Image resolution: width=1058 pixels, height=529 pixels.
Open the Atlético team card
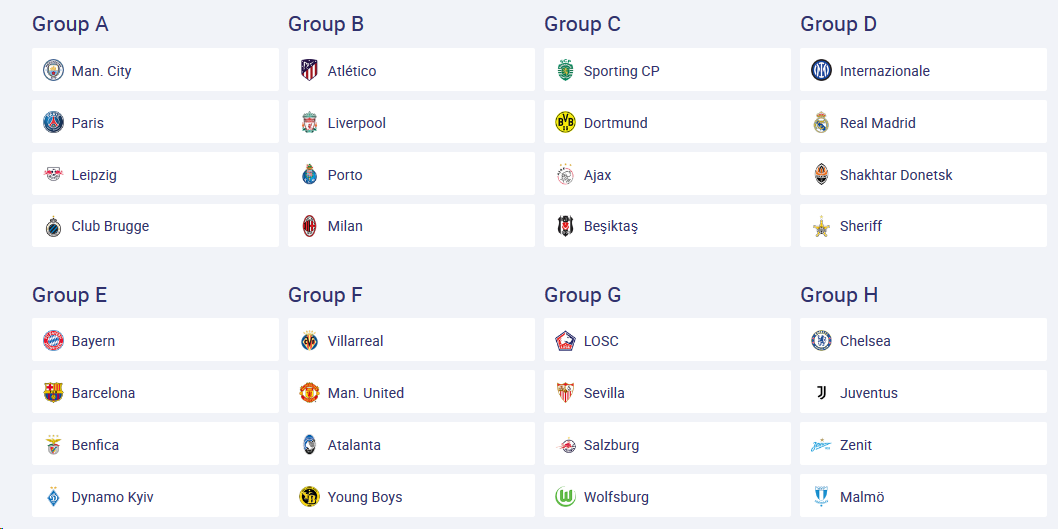coord(411,70)
